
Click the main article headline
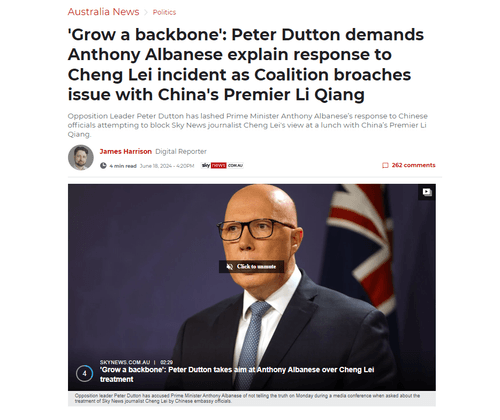coord(246,64)
